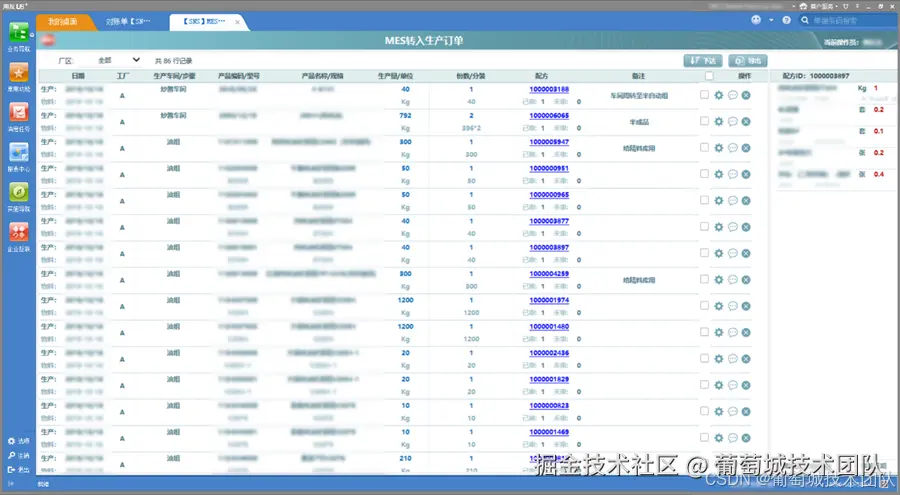This screenshot has width=900, height=495.
Task: Switch to the 我的桌面 tab
Action: [63, 22]
